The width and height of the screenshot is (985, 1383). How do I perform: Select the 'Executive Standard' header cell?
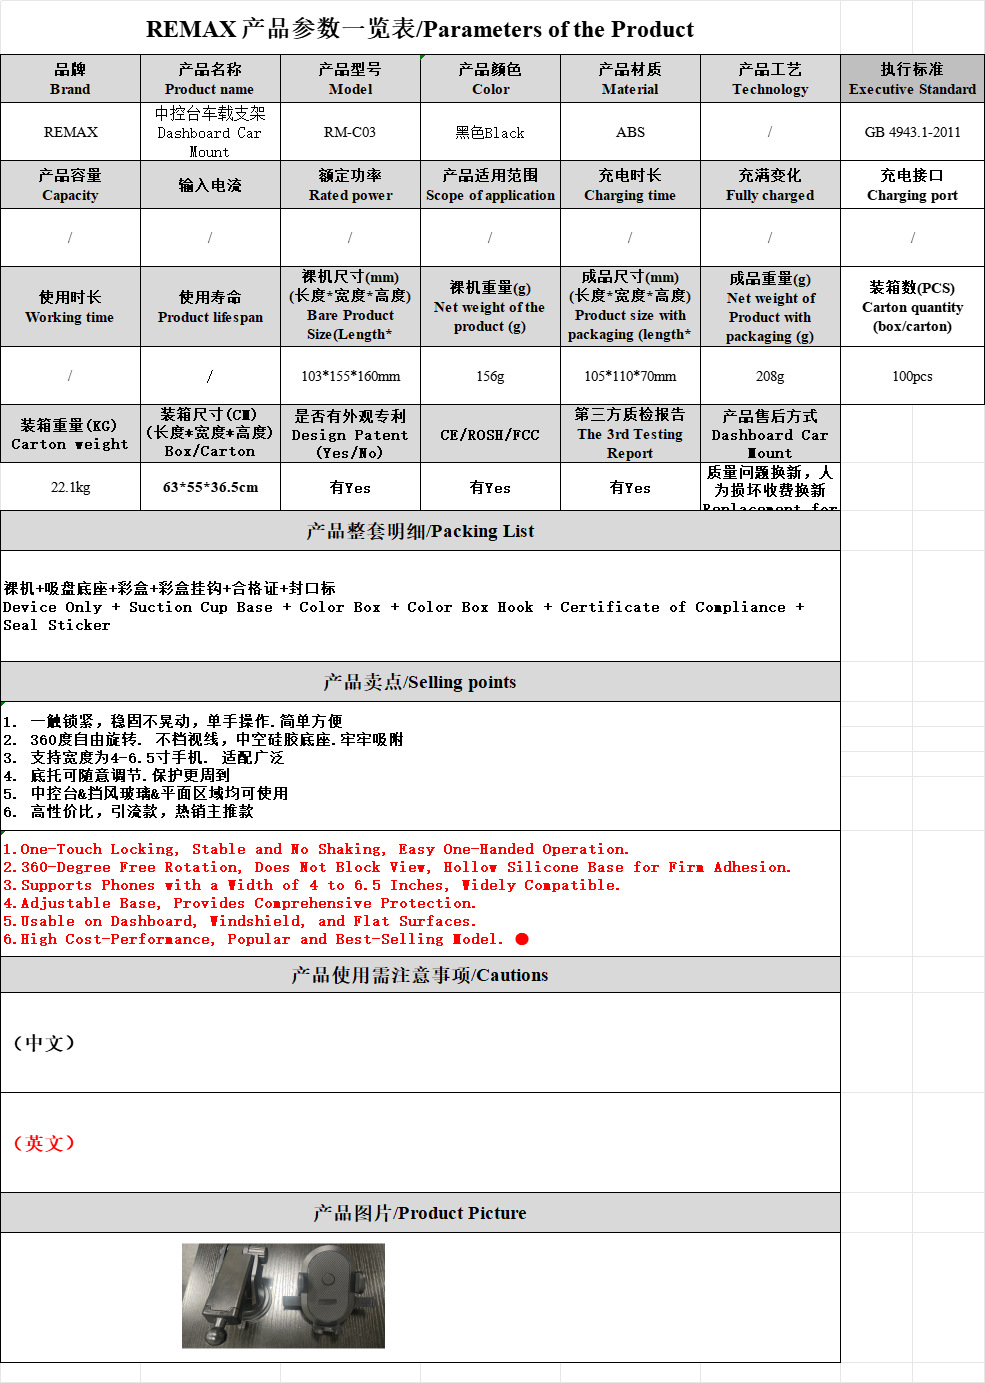912,79
